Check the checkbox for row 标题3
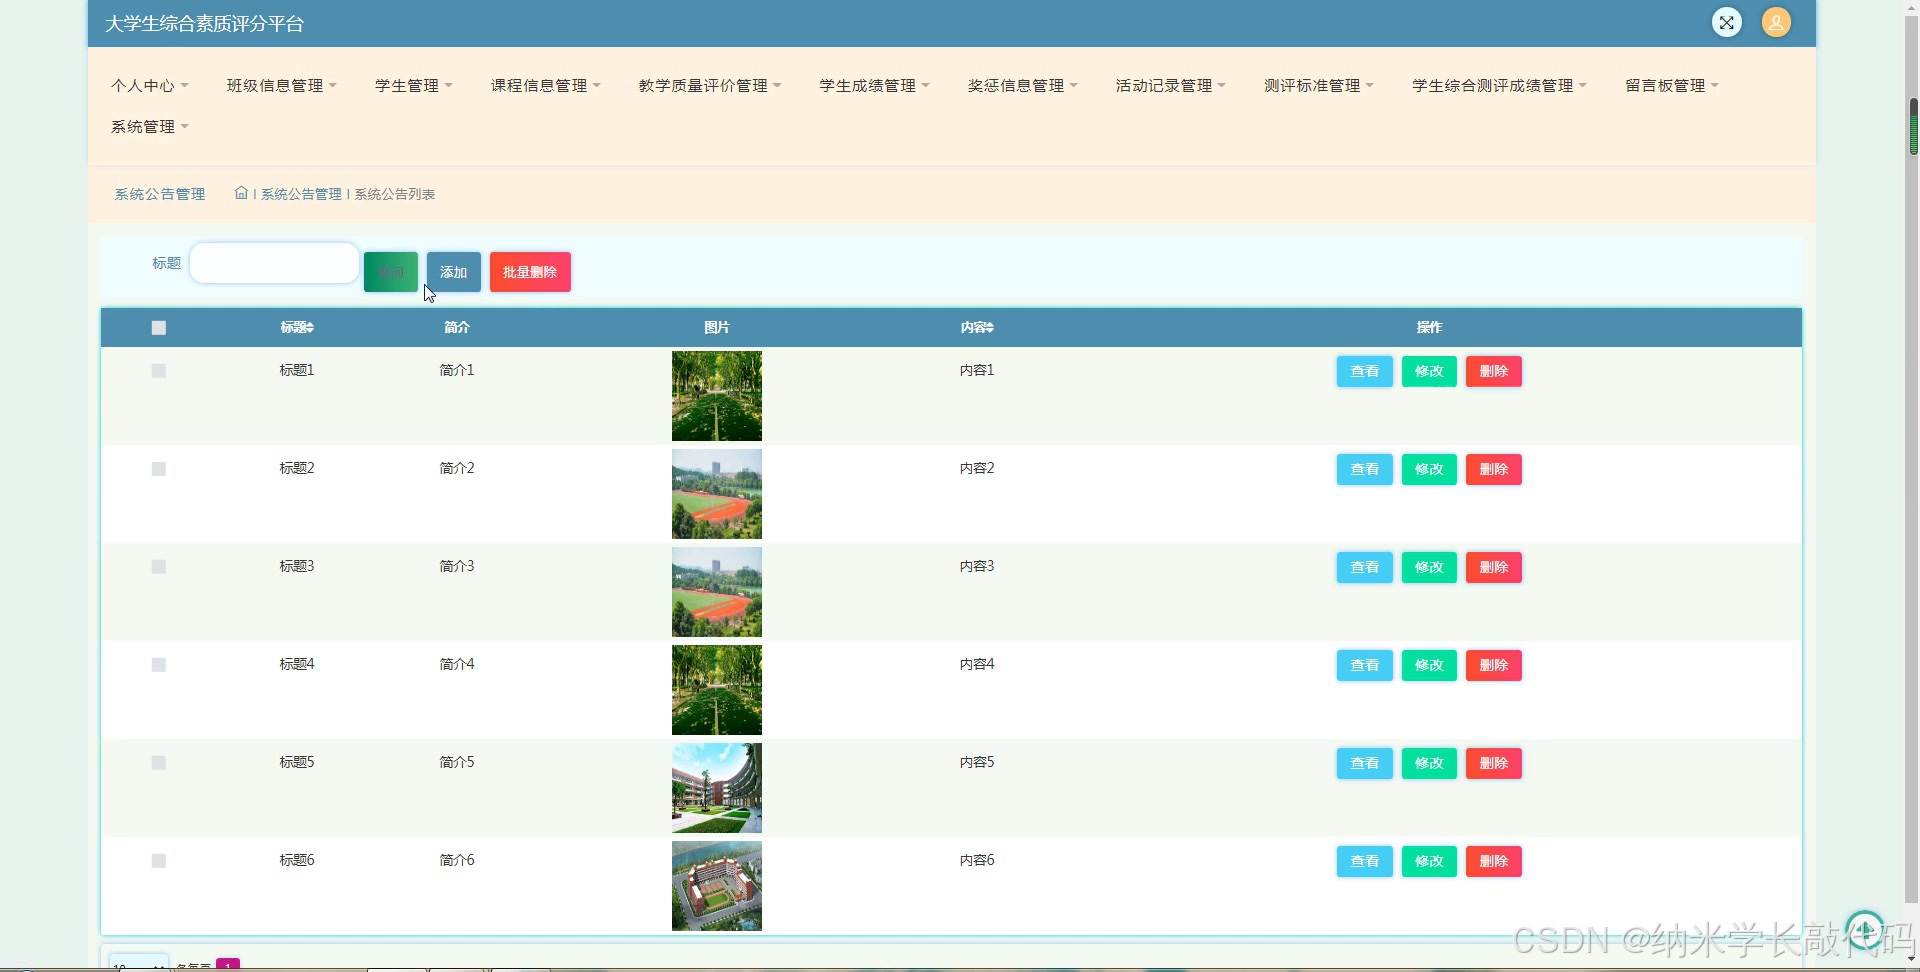Screen dimensions: 1920x972 click(158, 567)
